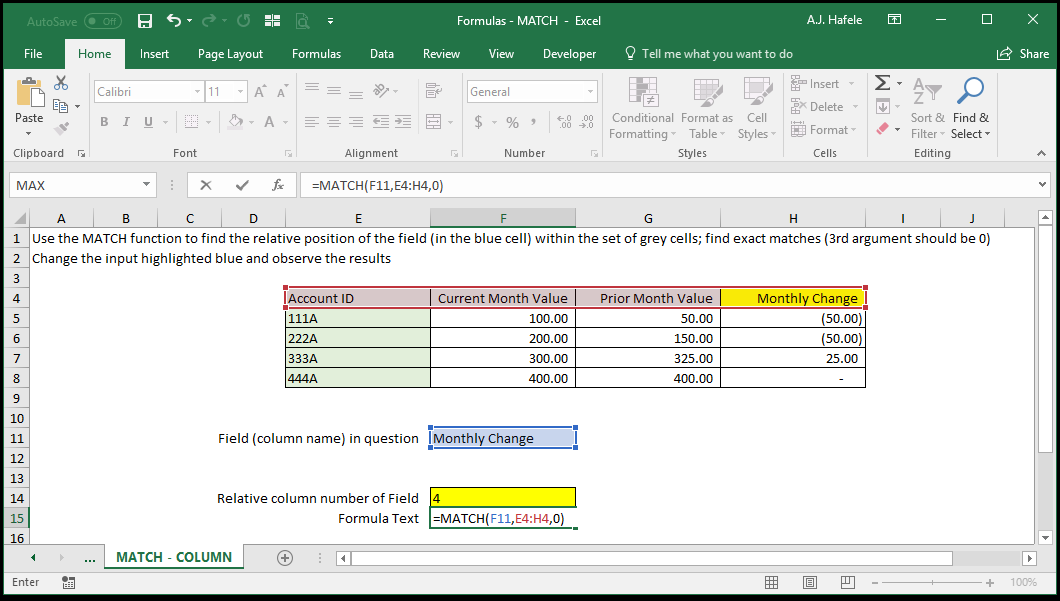Click the Wrap Text icon
Screen dimensions: 1060x601
[x=433, y=91]
